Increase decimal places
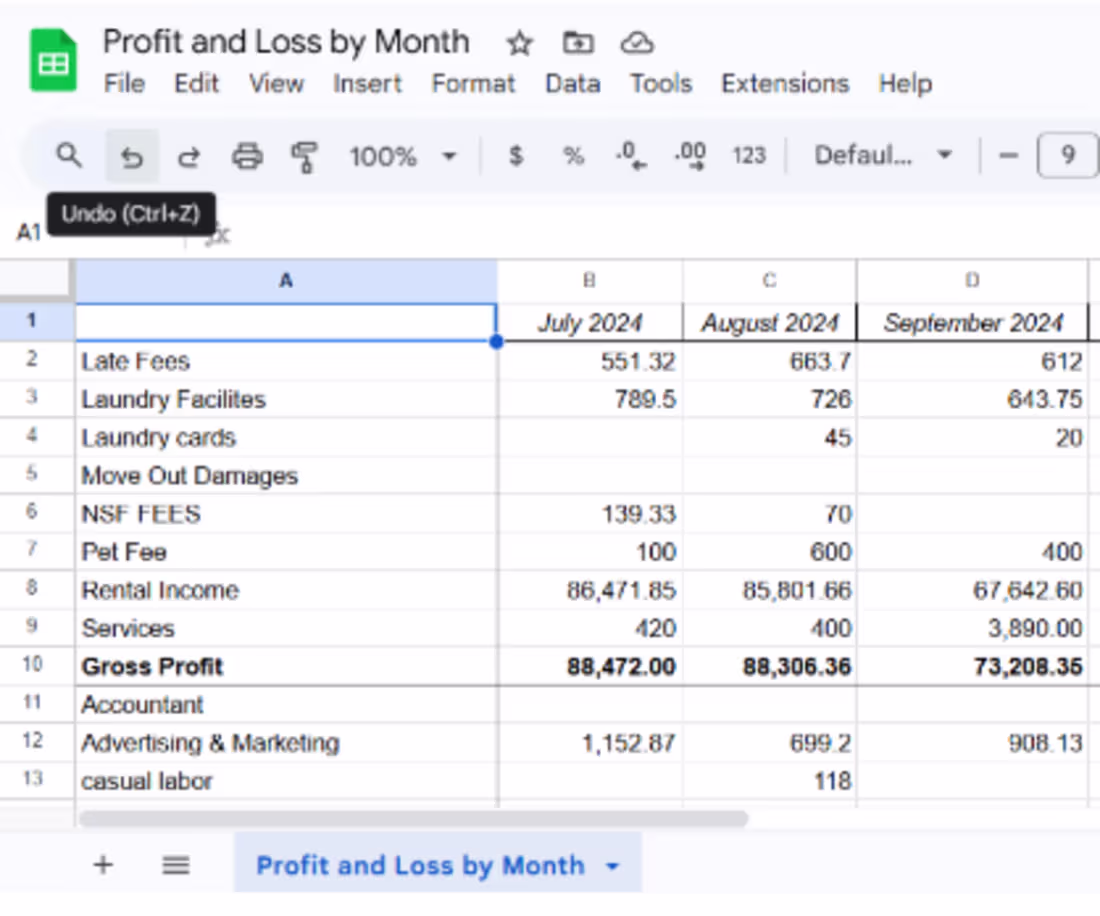The width and height of the screenshot is (1100, 916). (x=690, y=155)
